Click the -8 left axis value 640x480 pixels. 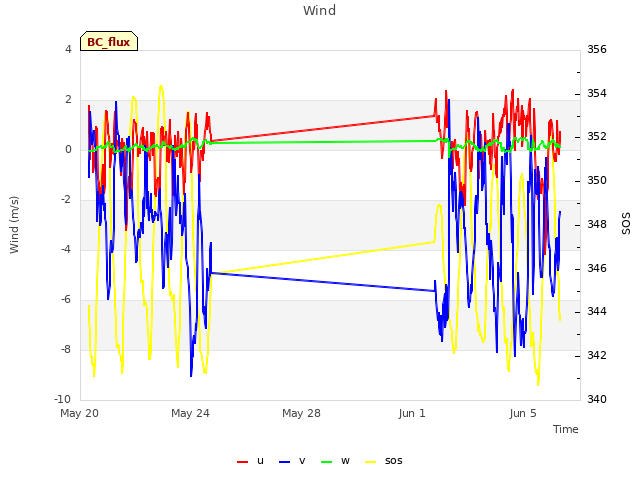pos(66,349)
